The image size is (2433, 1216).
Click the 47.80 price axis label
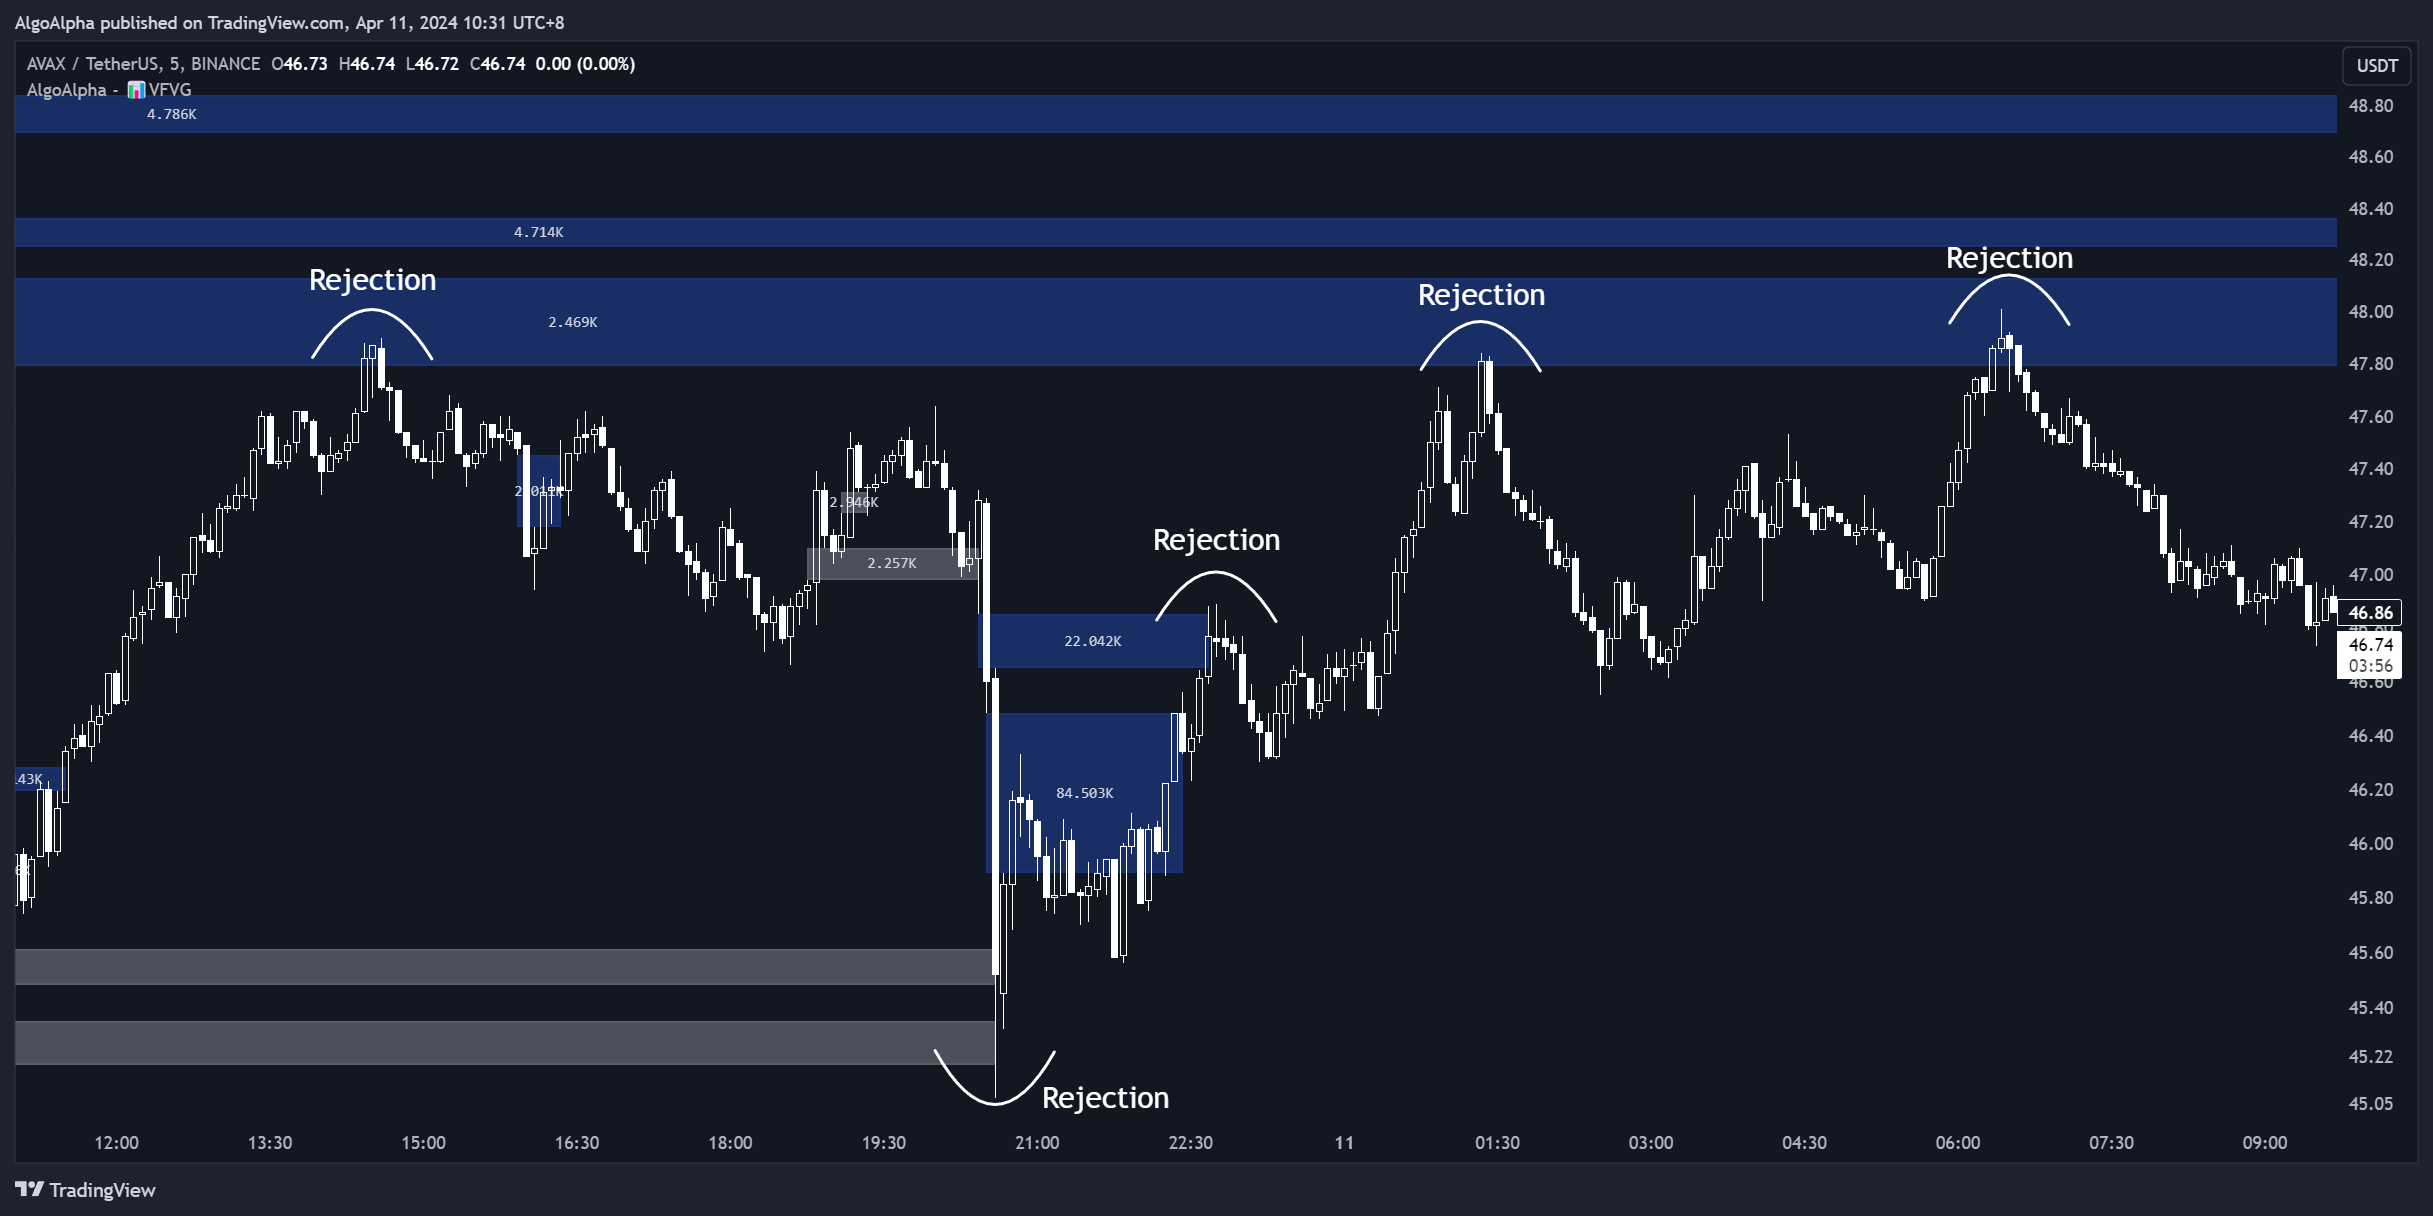point(2371,364)
